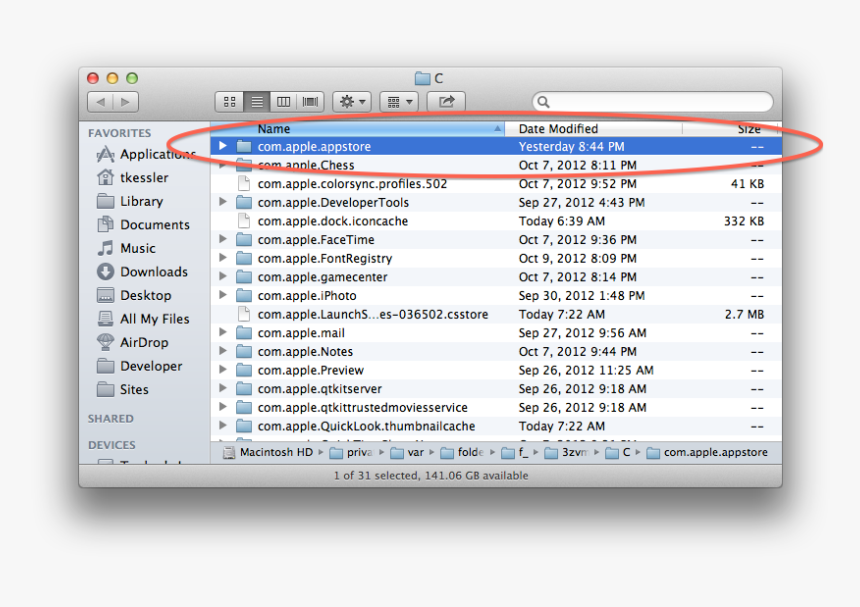Expand the com.apple.gamecenter folder

[x=223, y=276]
